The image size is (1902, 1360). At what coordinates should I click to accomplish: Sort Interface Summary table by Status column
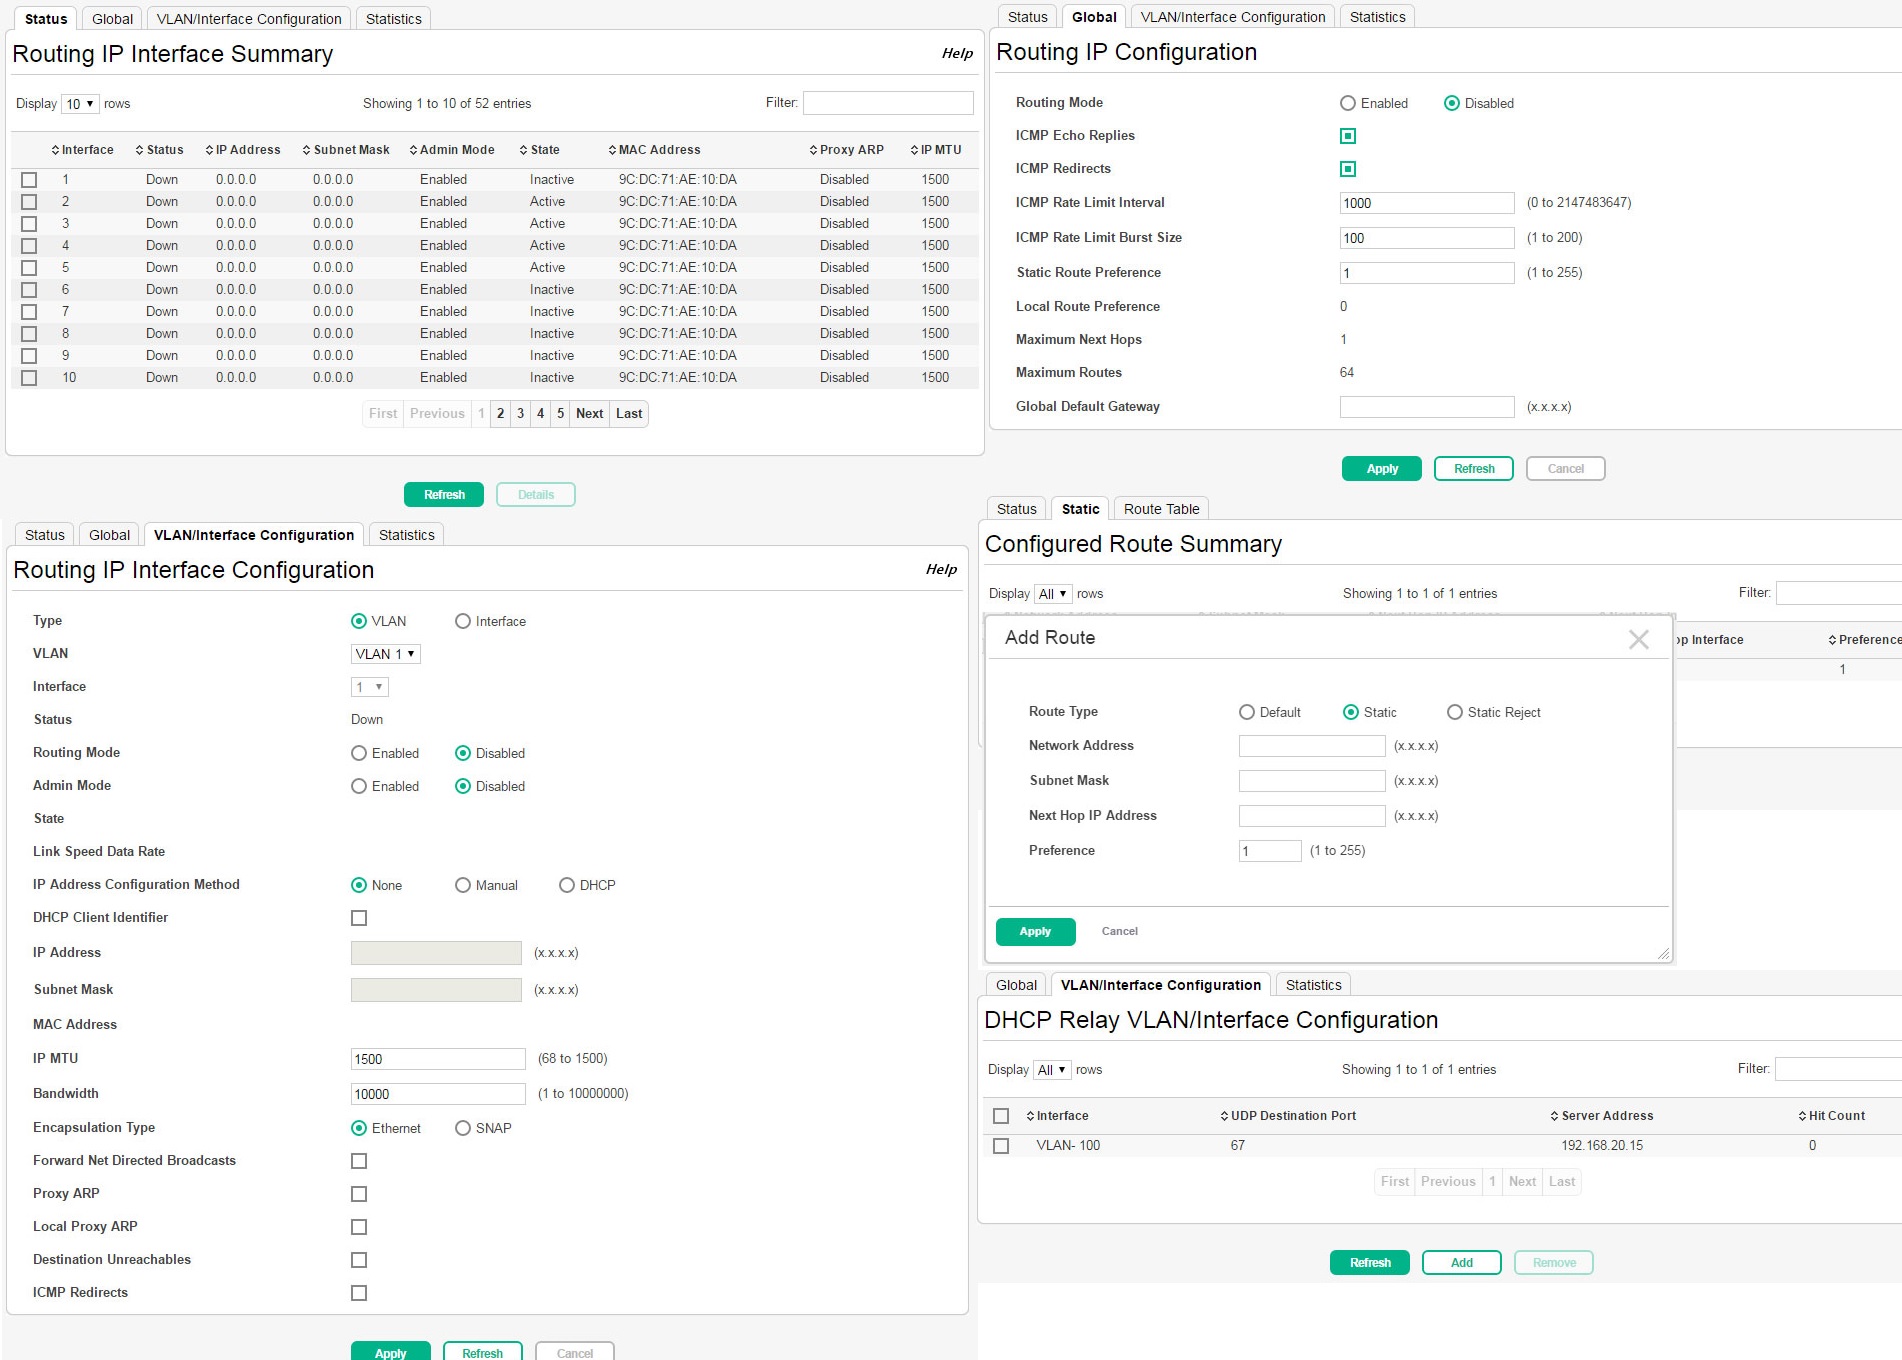[159, 150]
